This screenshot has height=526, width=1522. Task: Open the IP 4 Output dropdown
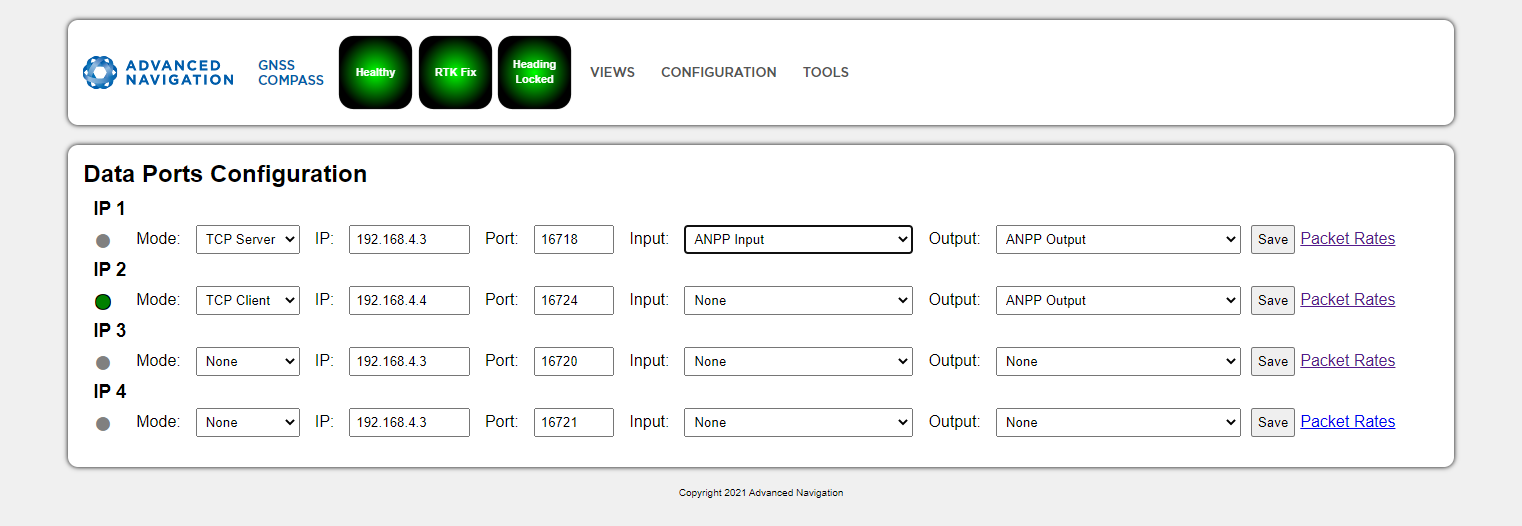(1118, 422)
